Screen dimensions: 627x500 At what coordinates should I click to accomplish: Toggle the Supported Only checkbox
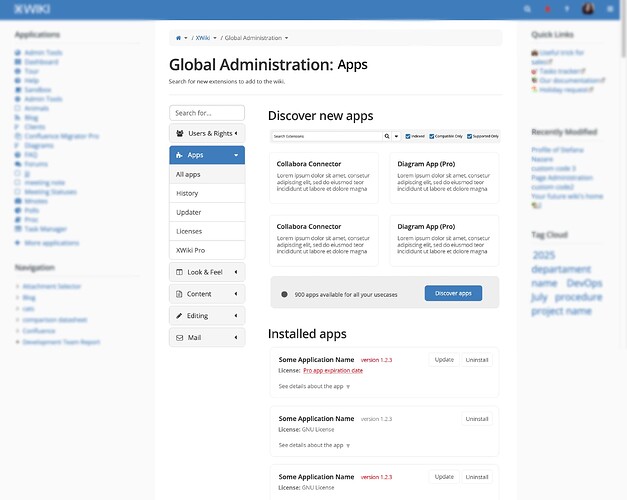tap(469, 136)
